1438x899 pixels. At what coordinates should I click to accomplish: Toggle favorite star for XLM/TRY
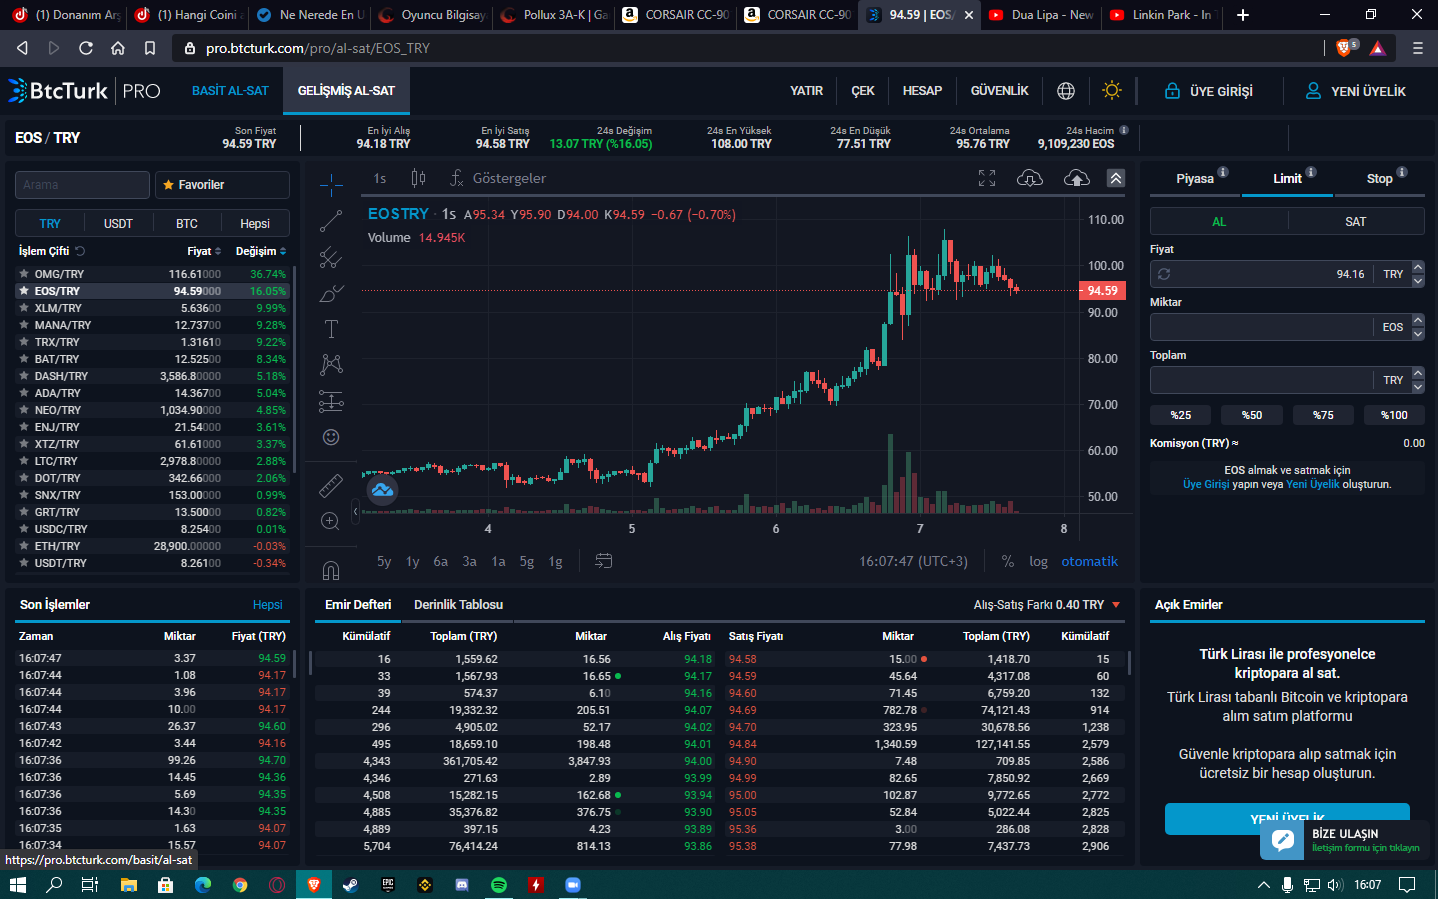point(24,308)
